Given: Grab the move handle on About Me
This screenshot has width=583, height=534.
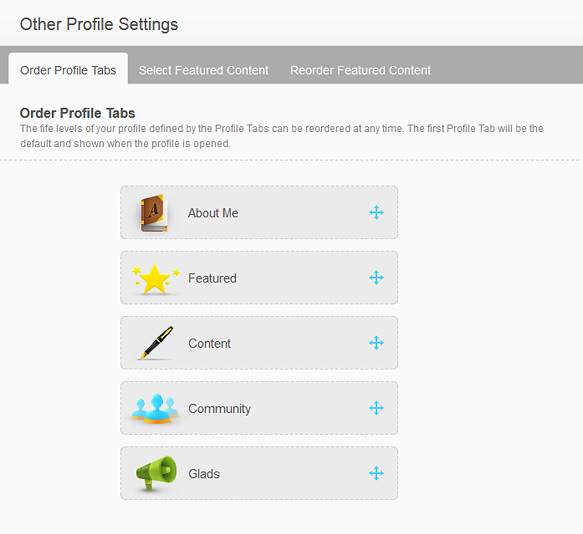Looking at the screenshot, I should (376, 212).
